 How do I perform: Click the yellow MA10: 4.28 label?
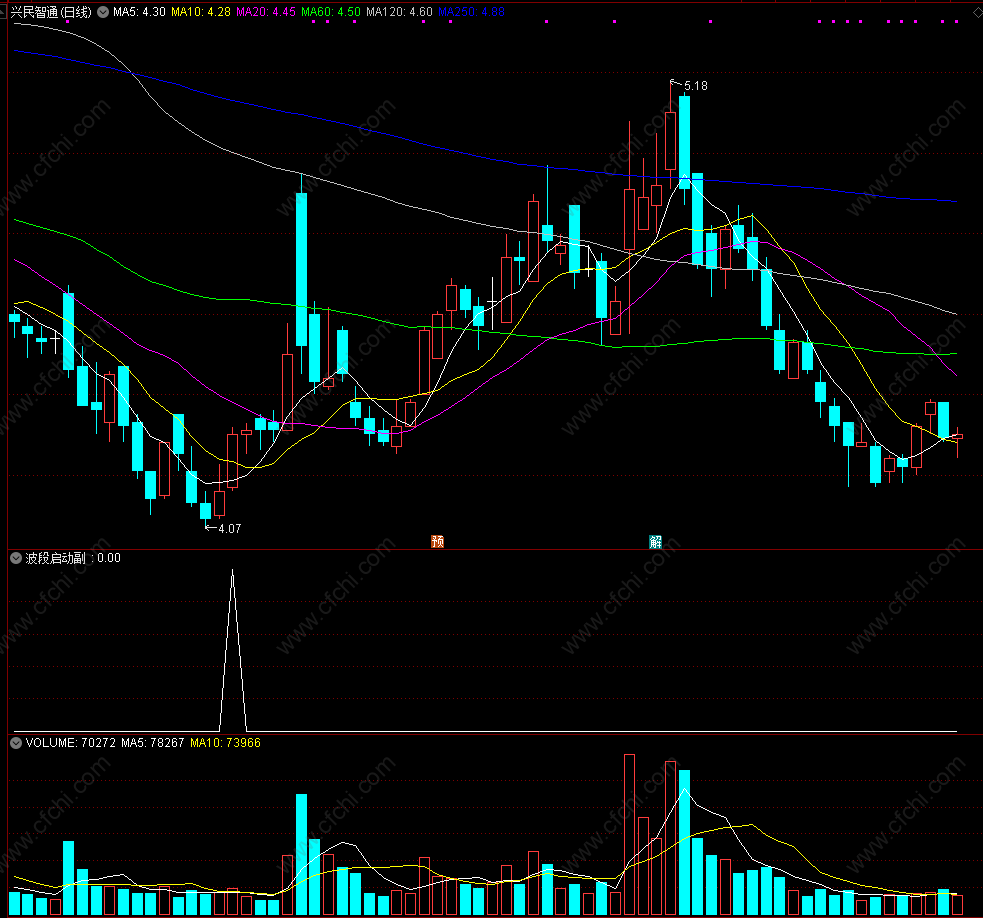coord(201,12)
